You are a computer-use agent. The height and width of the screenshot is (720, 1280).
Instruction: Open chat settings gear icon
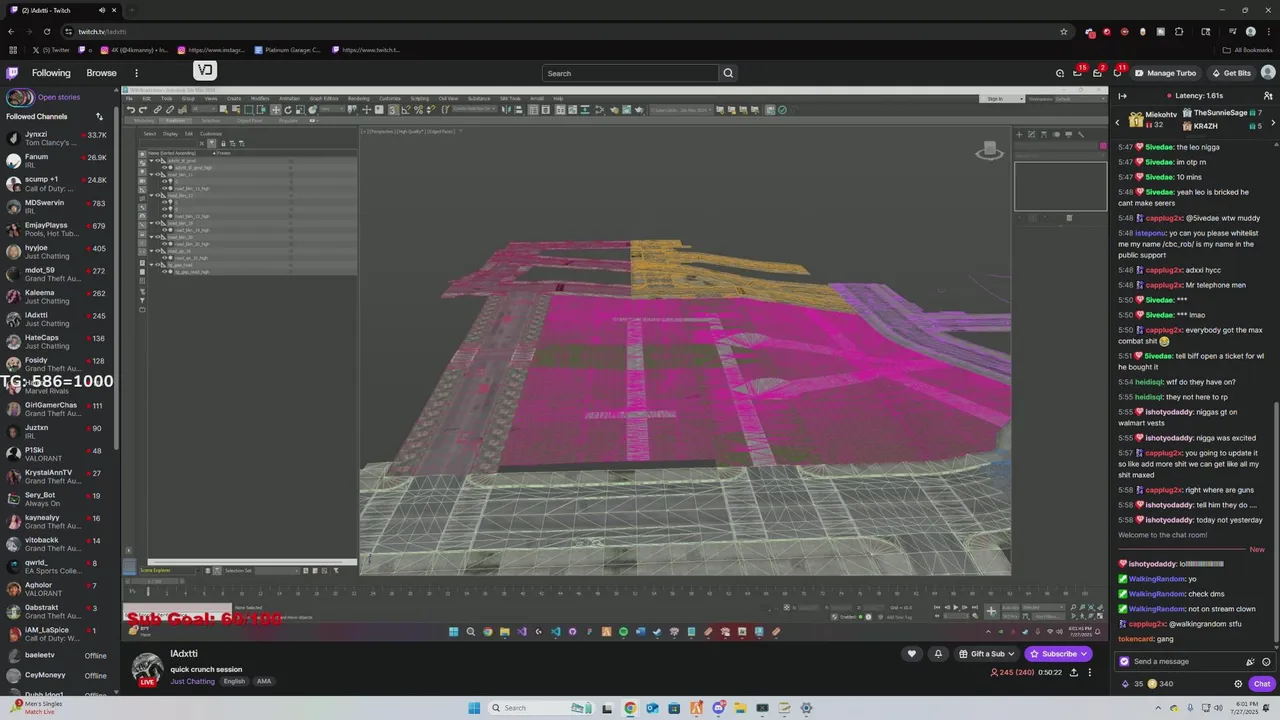1238,684
